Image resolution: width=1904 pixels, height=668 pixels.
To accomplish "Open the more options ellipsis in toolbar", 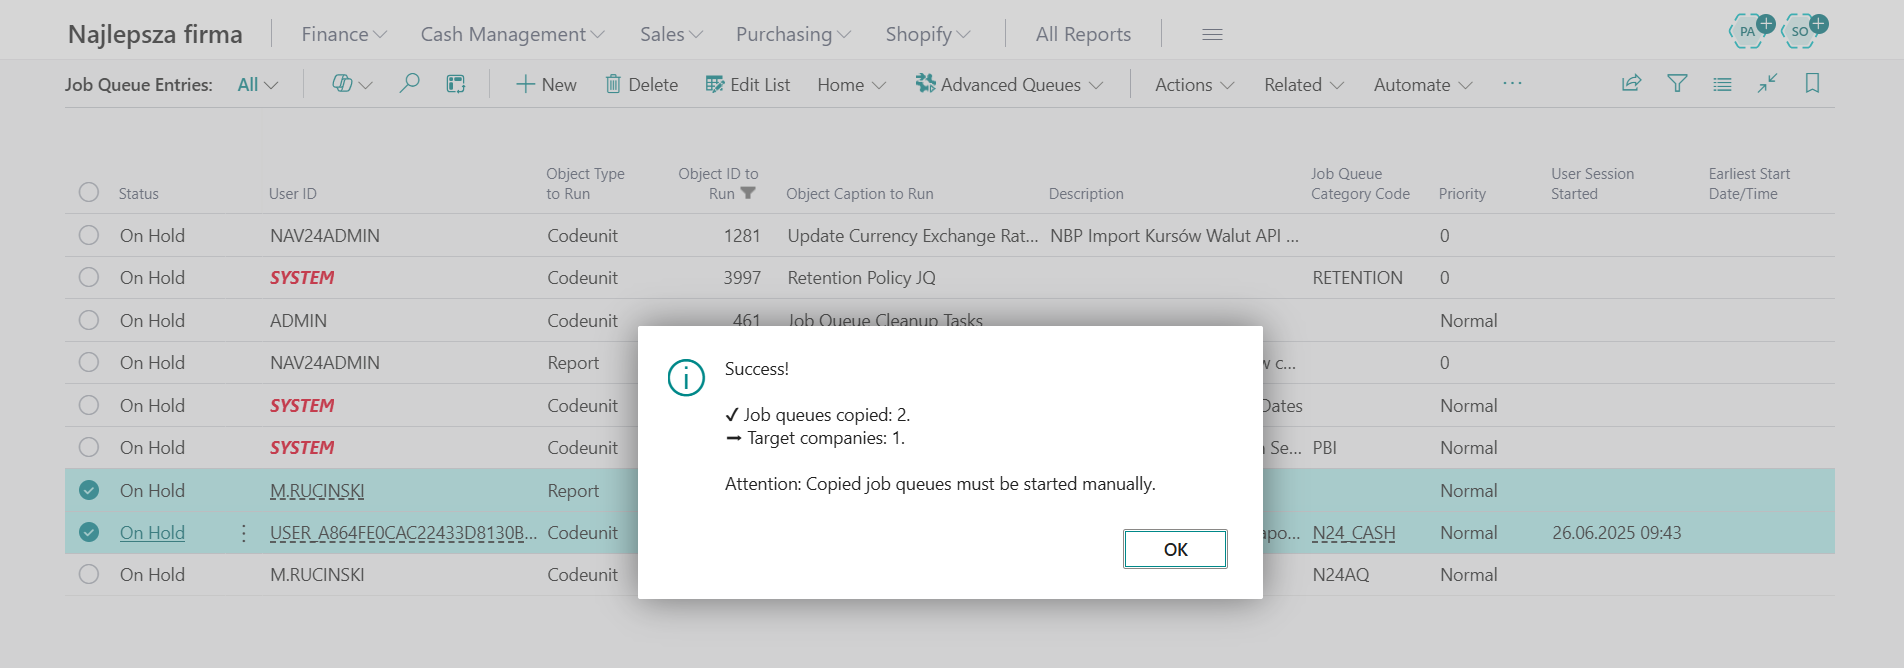I will point(1512,84).
